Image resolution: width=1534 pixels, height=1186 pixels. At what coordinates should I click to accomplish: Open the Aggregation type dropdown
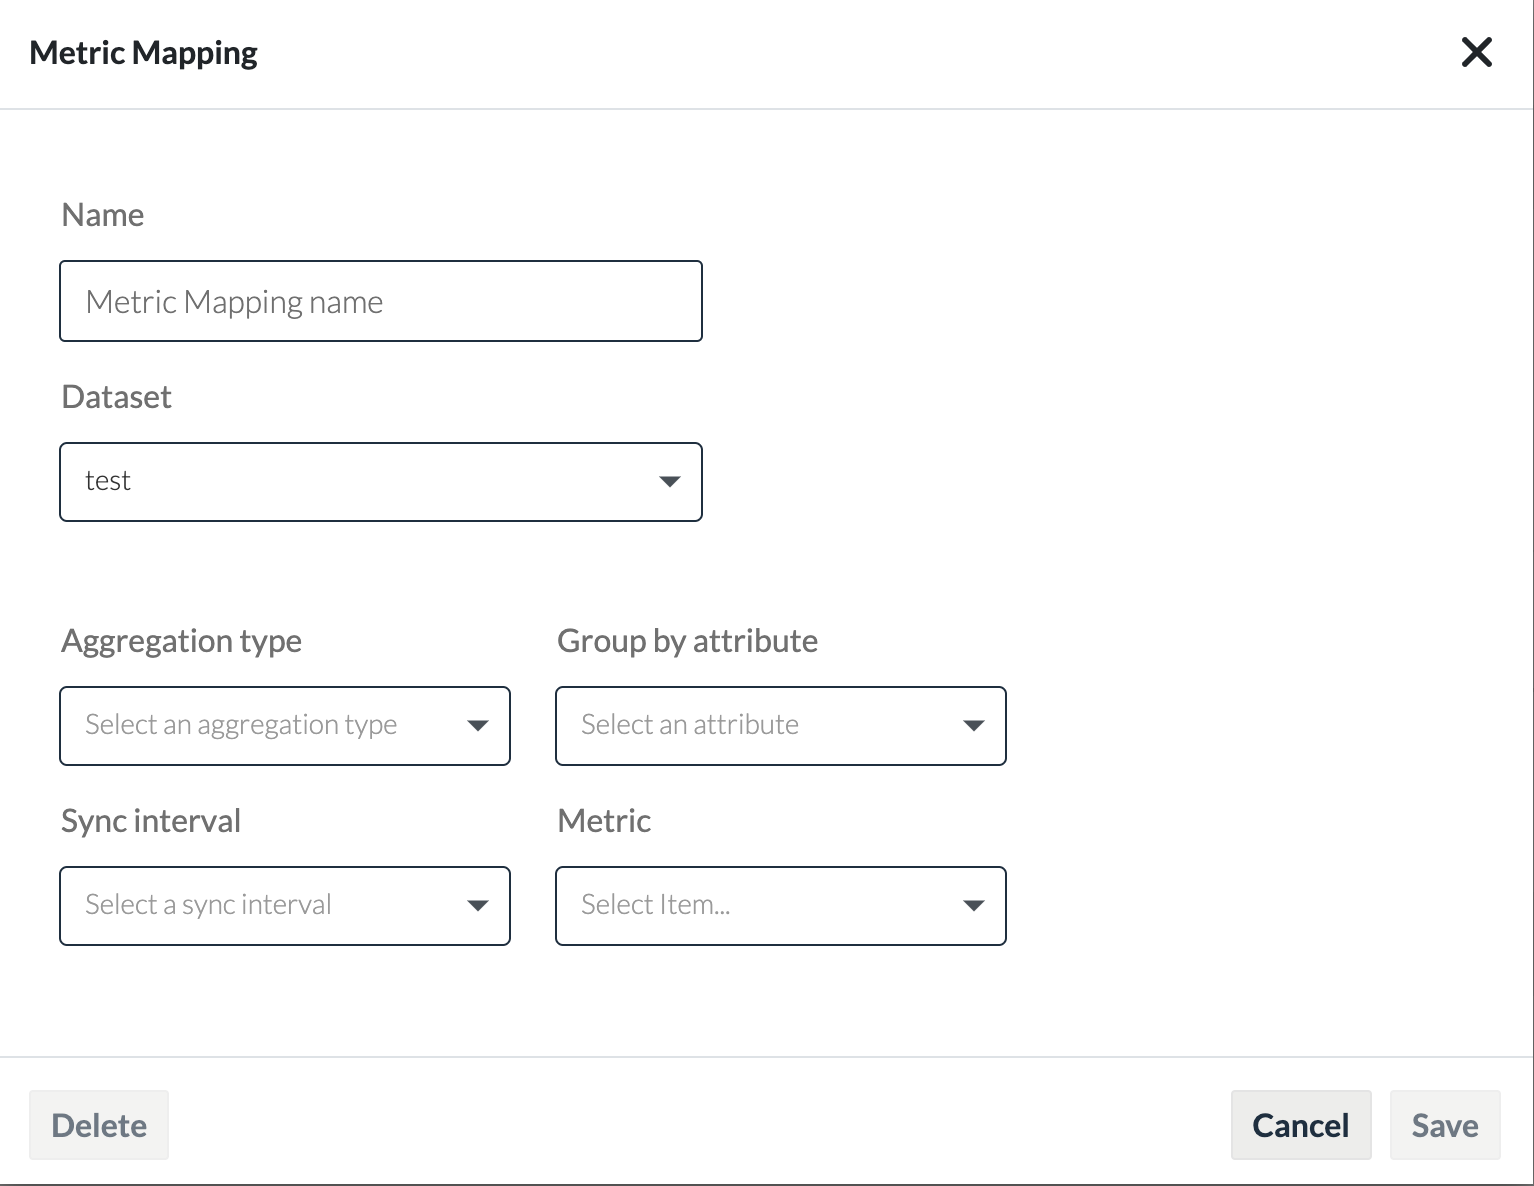(x=285, y=726)
